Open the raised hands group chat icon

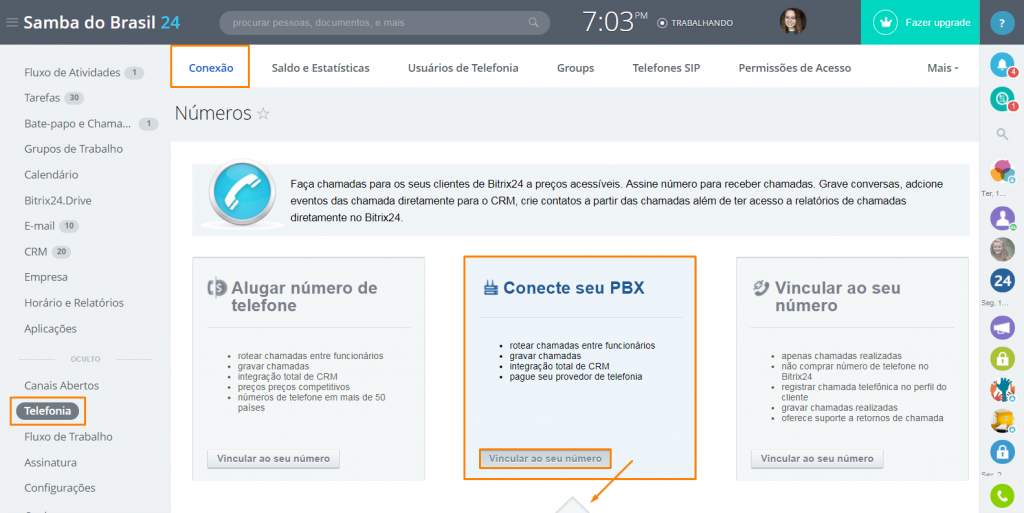click(1002, 390)
